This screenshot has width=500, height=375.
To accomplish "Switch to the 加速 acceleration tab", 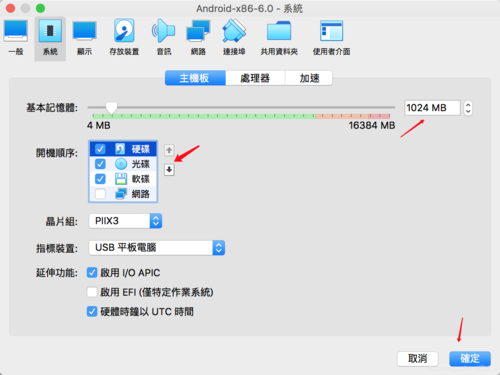I will pos(309,78).
